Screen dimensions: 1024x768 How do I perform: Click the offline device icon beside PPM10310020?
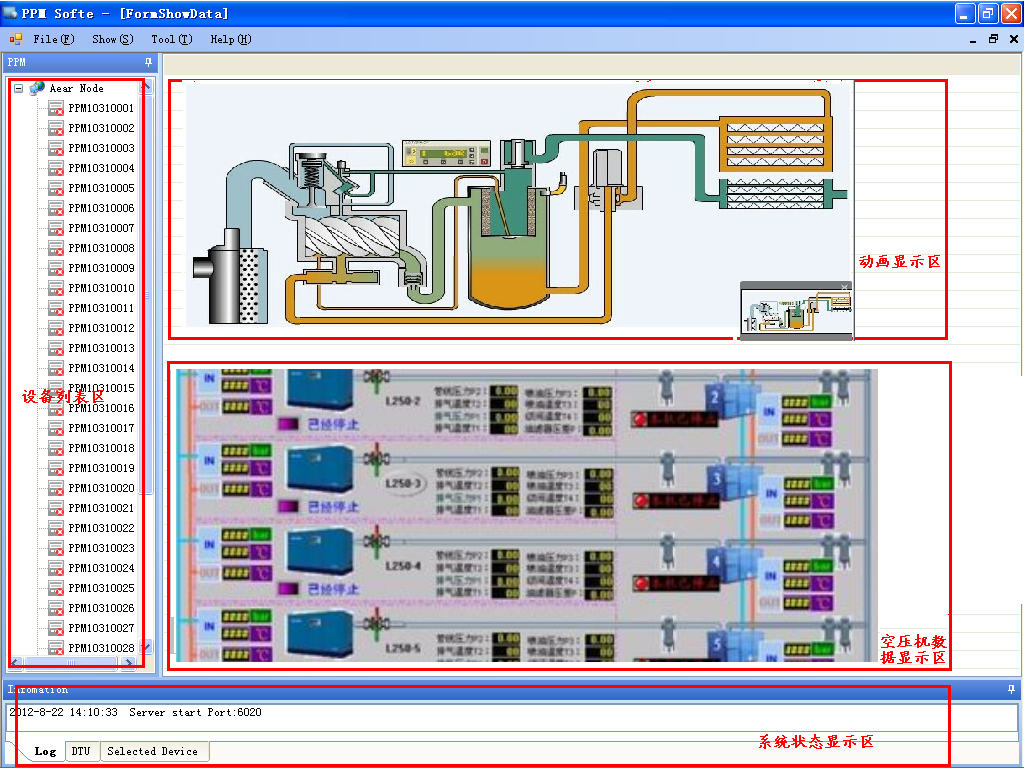(x=56, y=488)
